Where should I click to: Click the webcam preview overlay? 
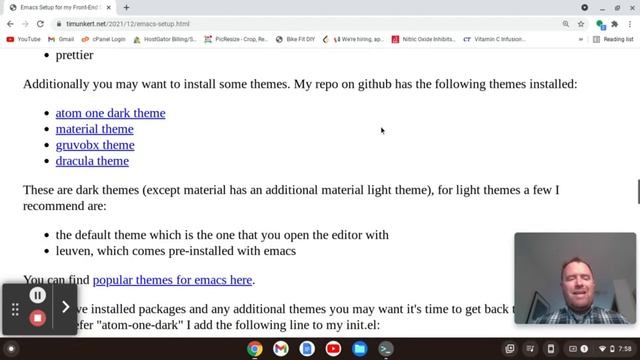[x=575, y=278]
